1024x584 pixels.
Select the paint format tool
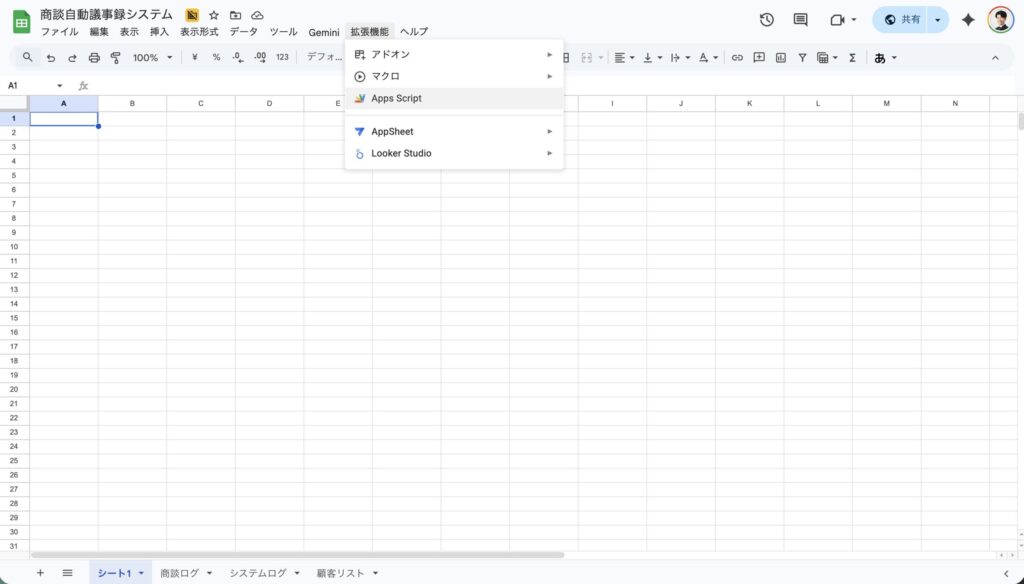click(x=115, y=58)
